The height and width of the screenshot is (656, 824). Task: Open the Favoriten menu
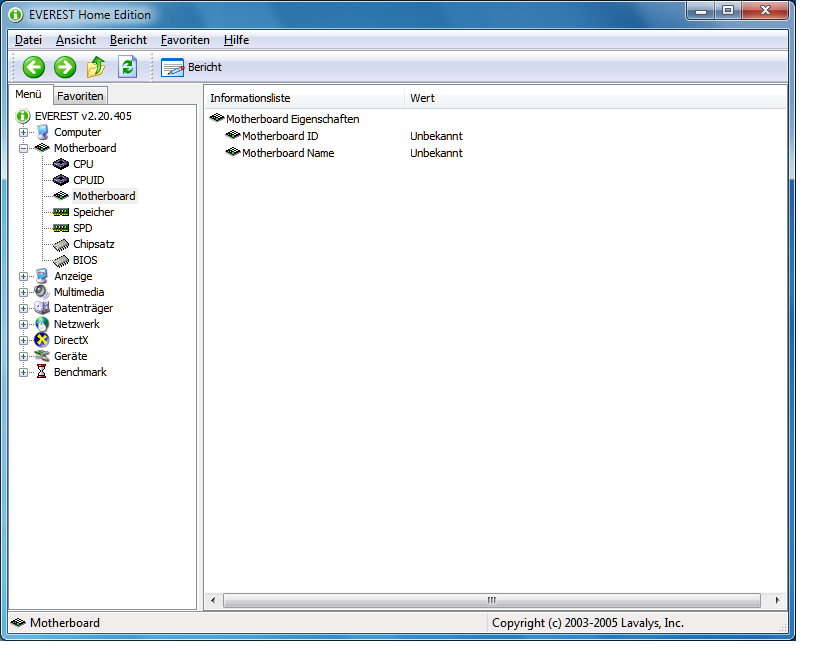(x=185, y=40)
